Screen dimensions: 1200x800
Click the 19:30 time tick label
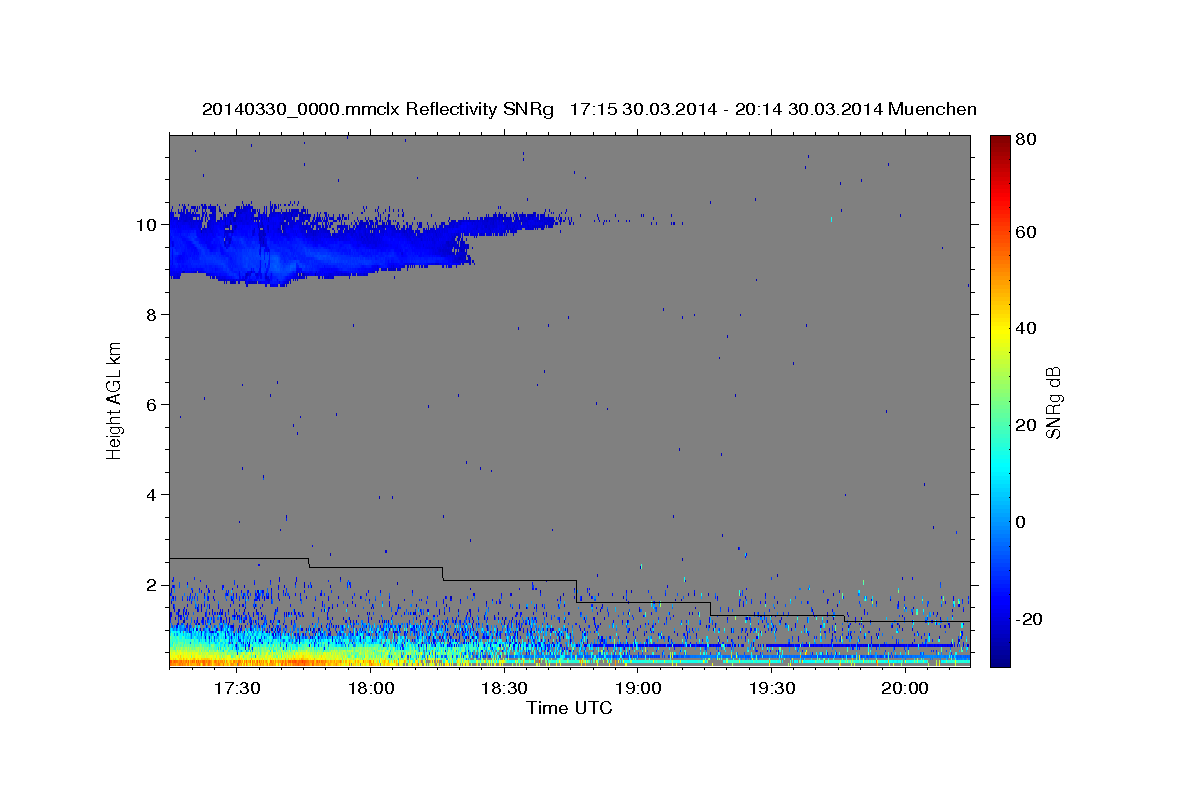[x=771, y=688]
